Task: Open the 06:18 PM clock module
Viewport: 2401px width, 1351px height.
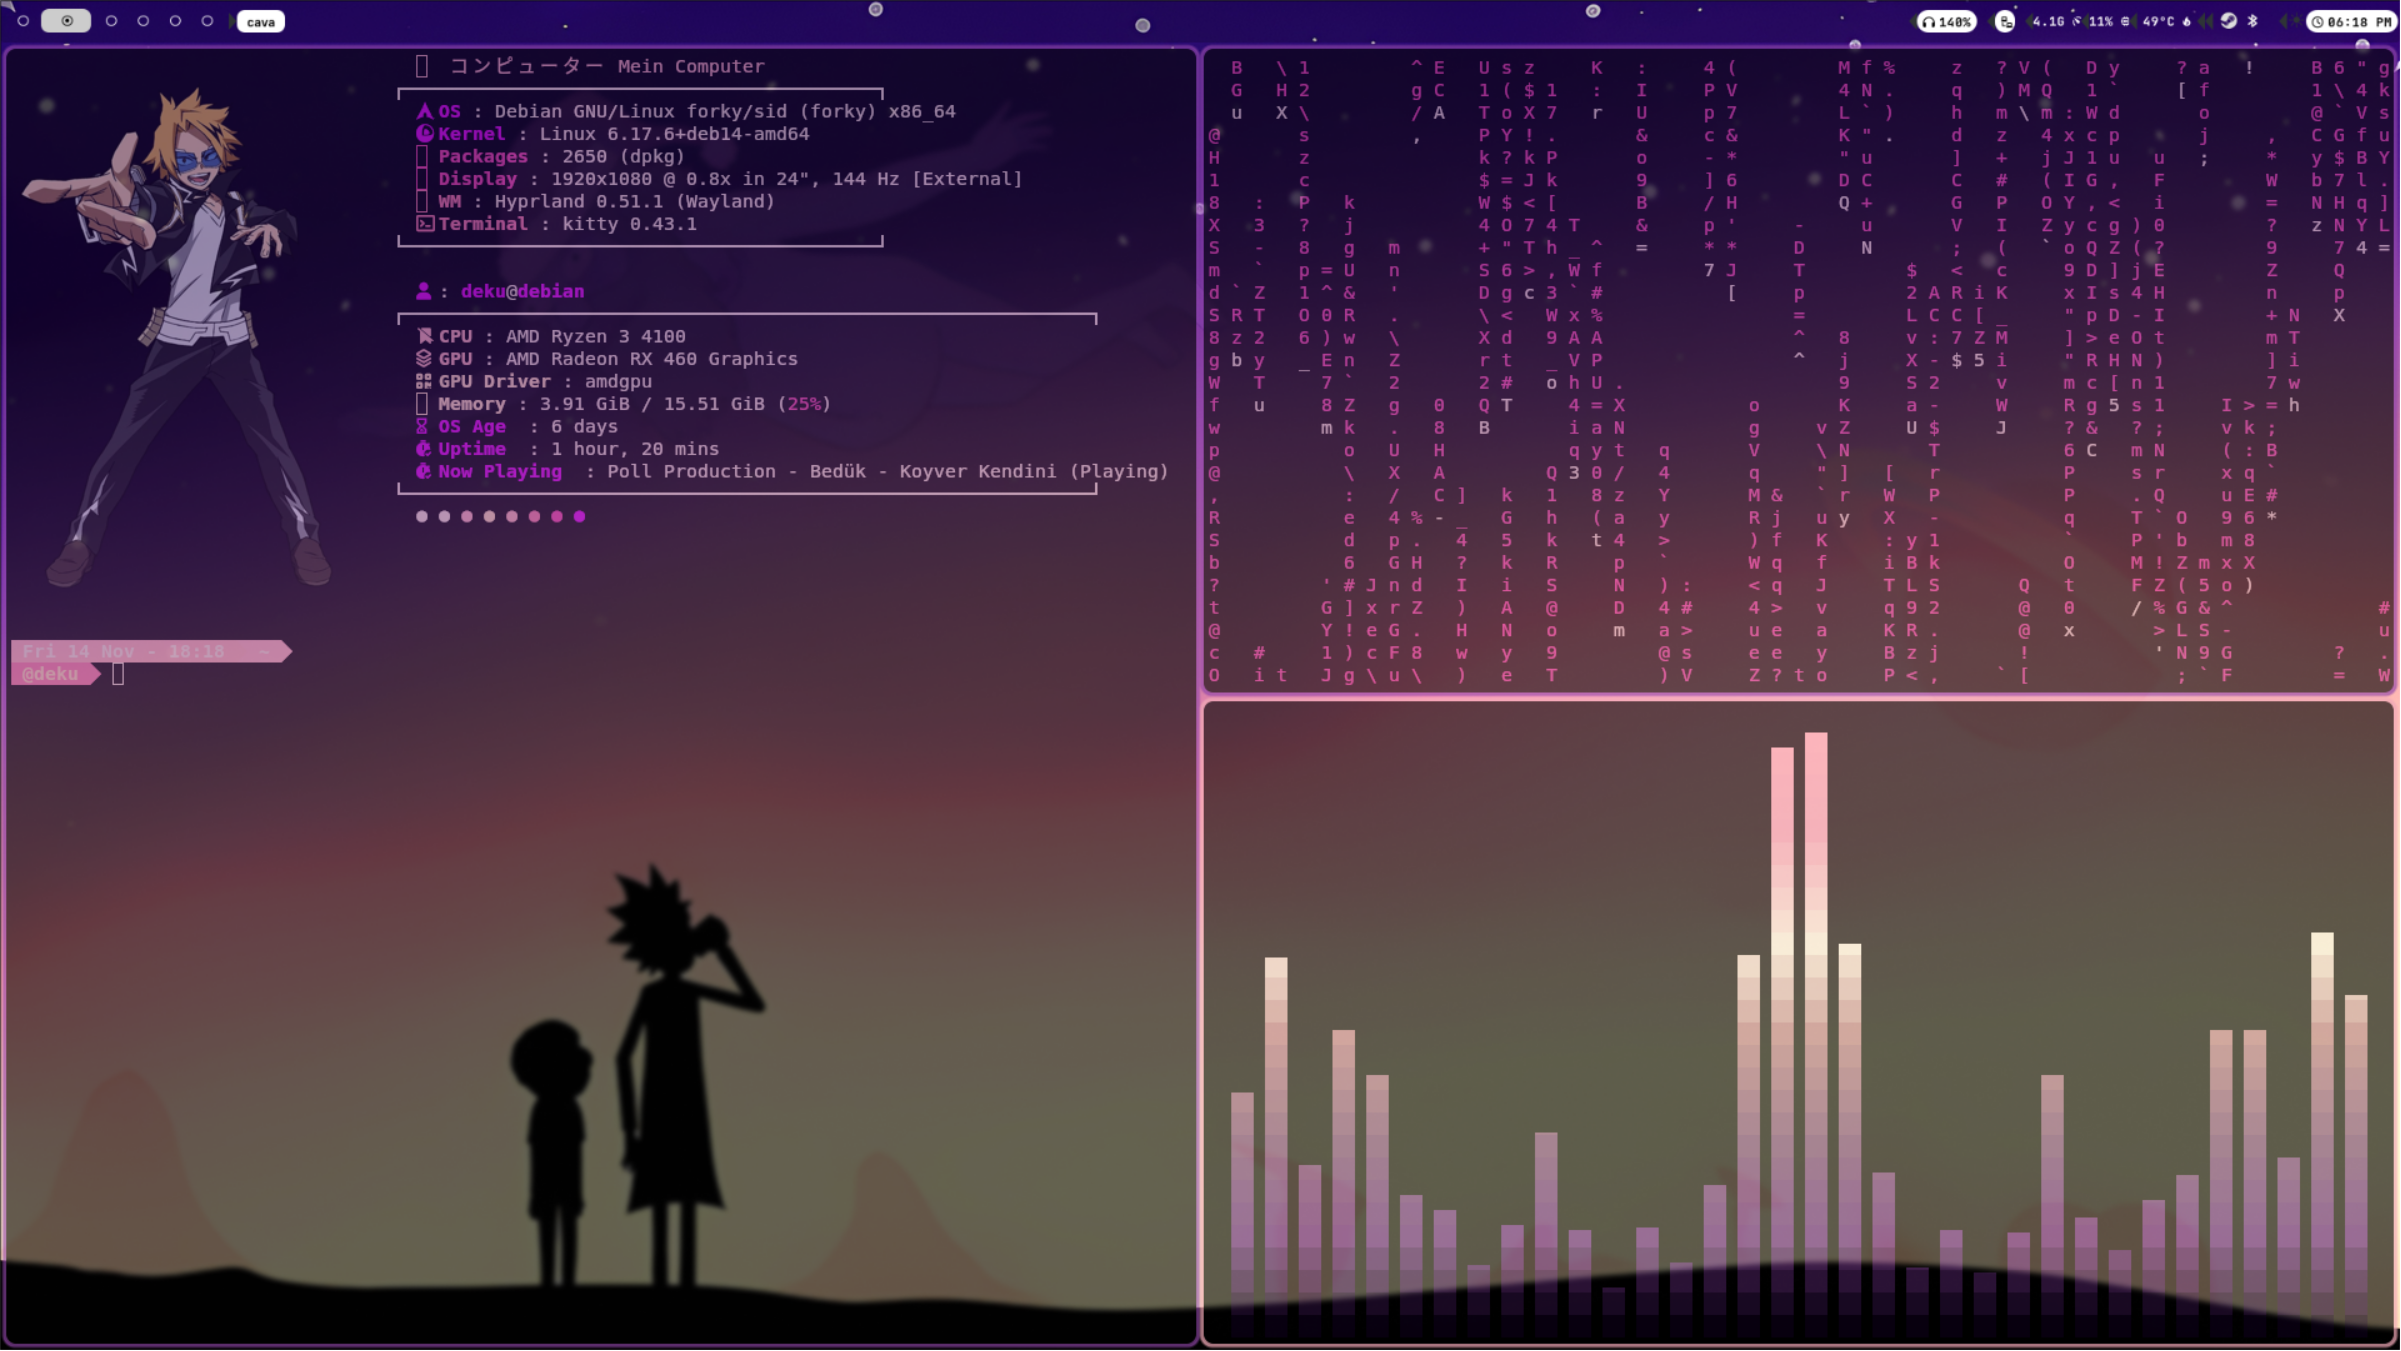Action: point(2351,21)
